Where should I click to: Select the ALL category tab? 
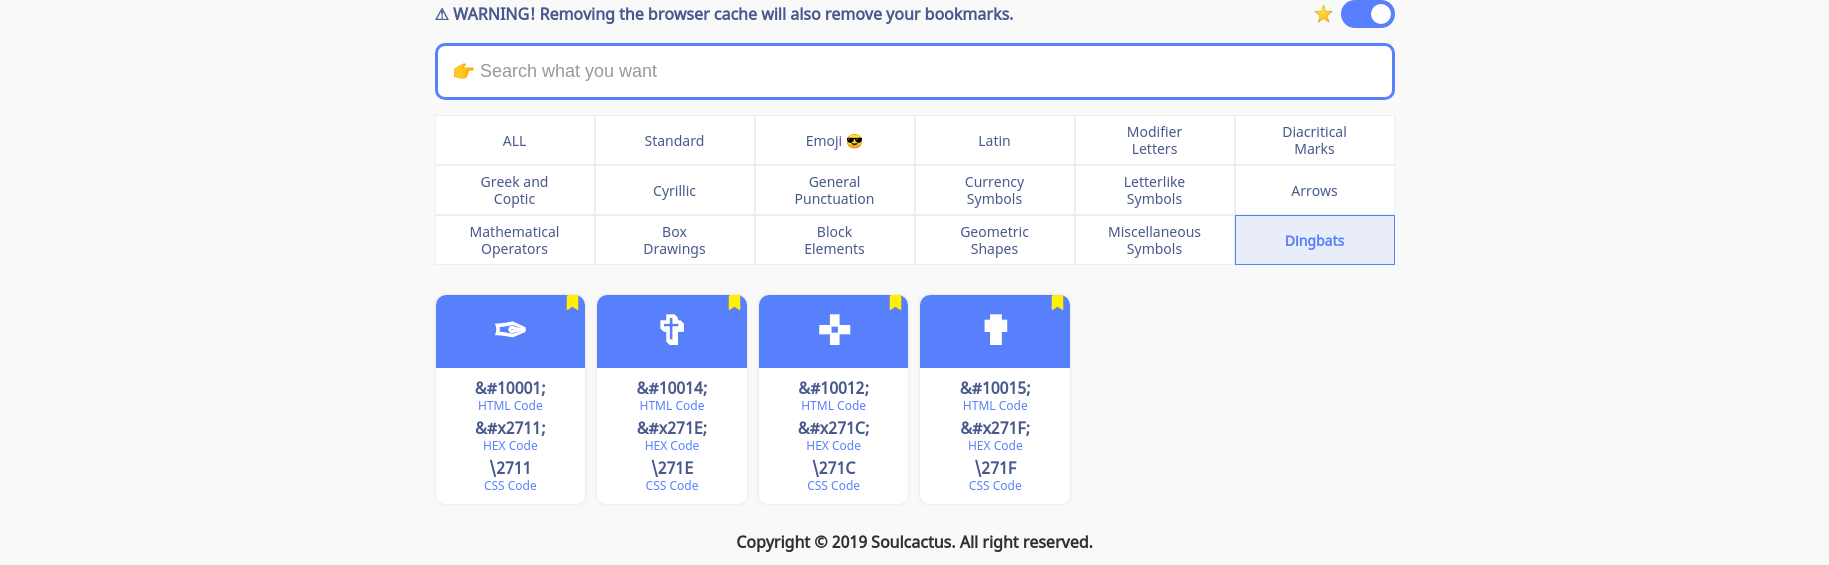click(x=515, y=140)
